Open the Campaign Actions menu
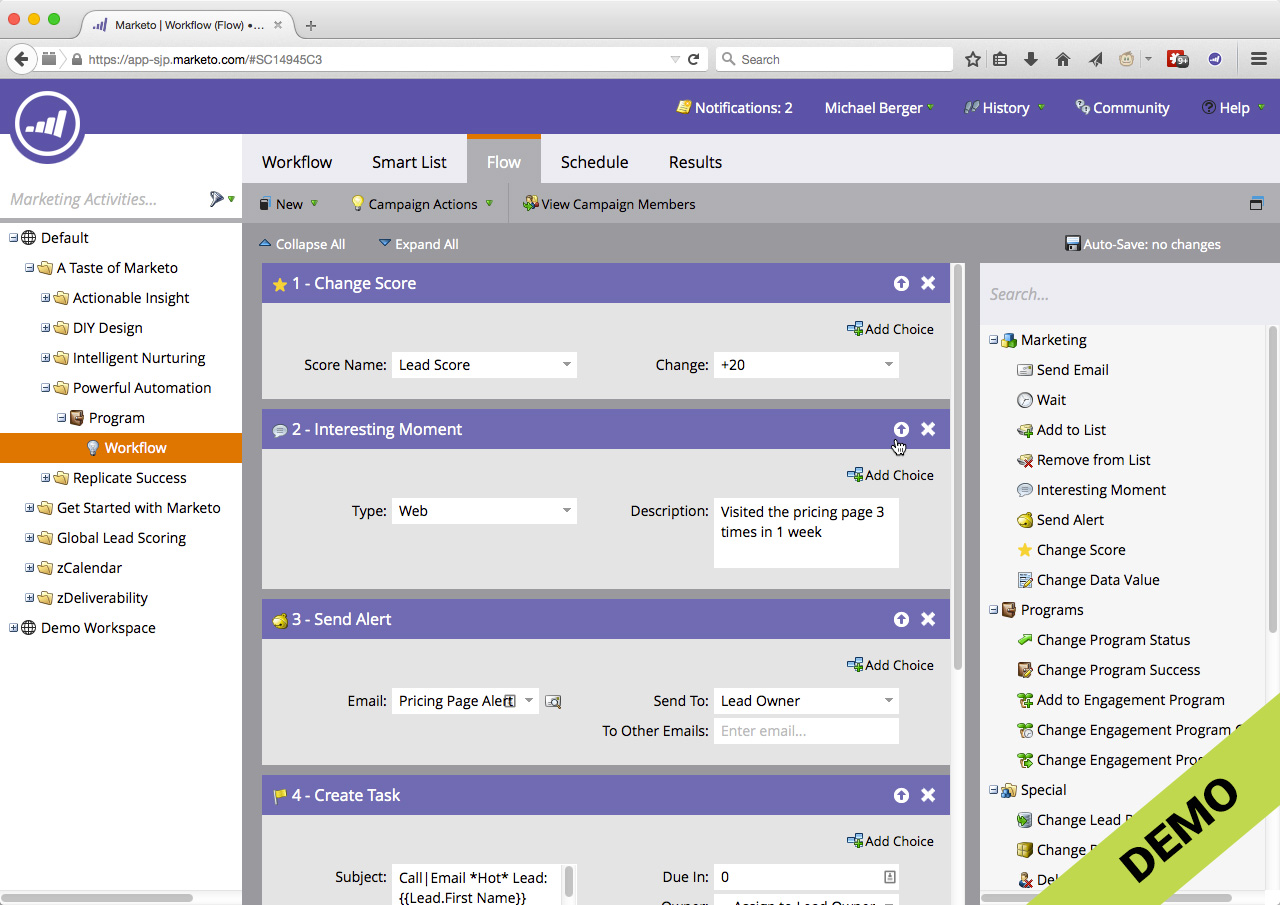The width and height of the screenshot is (1280, 905). coord(422,204)
